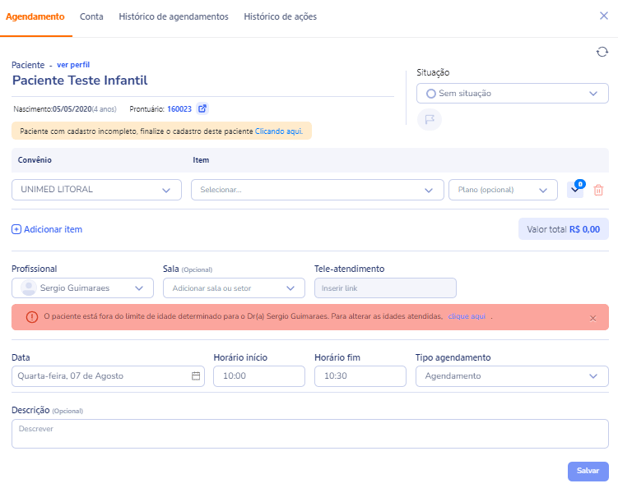This screenshot has width=618, height=488.
Task: Click the plus icon beside Adicionar item
Action: click(x=16, y=229)
